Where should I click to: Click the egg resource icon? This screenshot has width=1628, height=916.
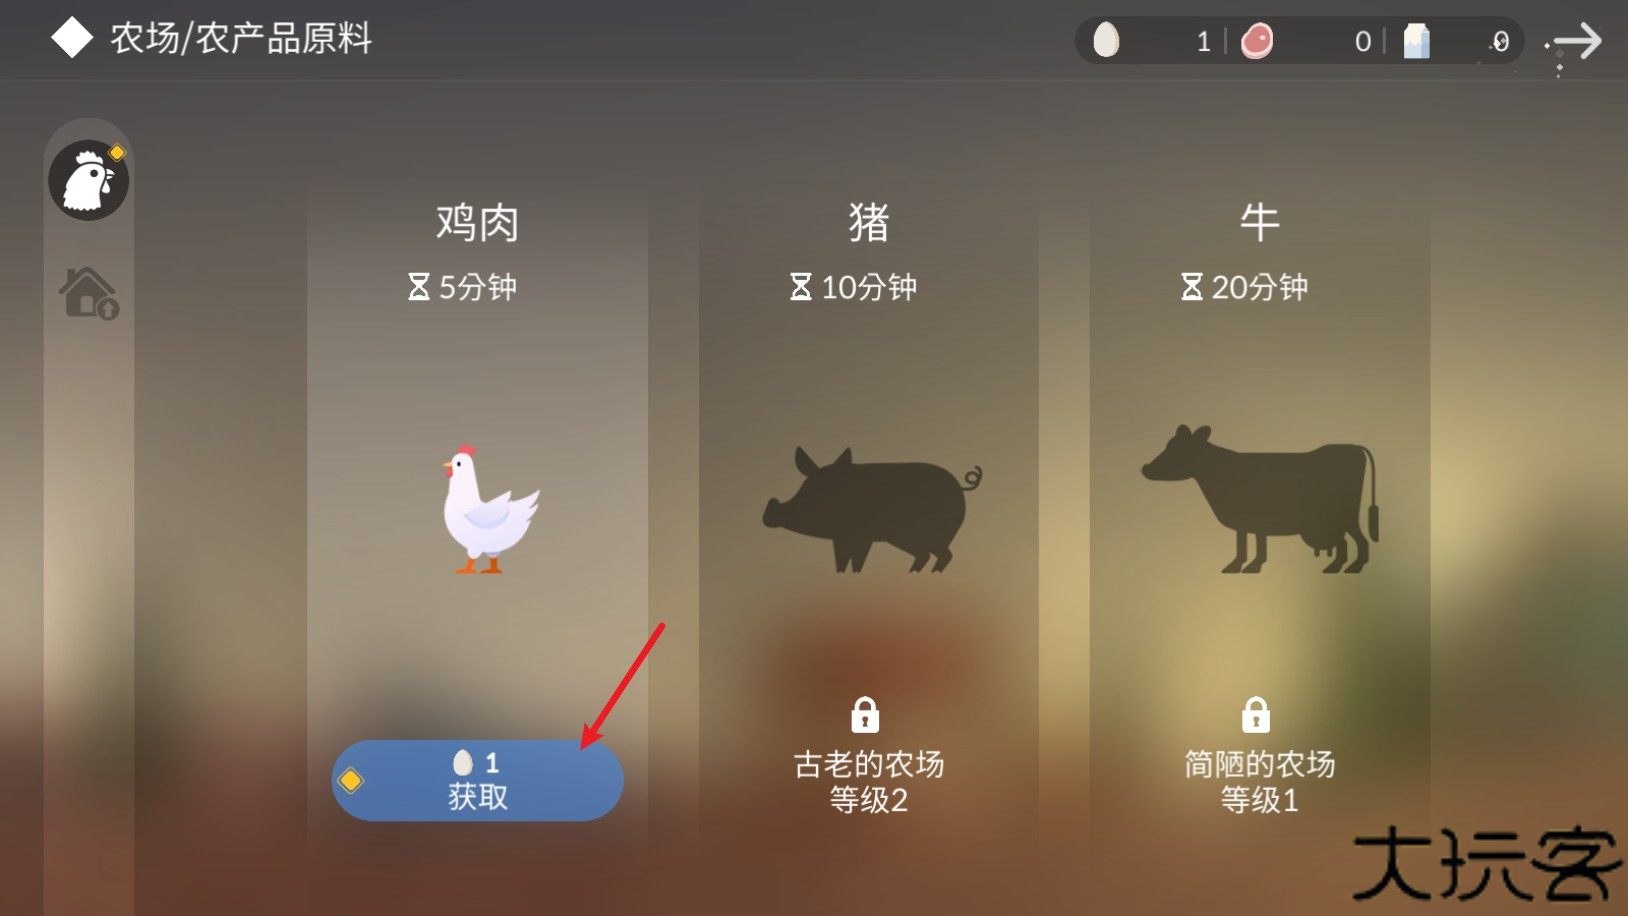[x=1106, y=40]
